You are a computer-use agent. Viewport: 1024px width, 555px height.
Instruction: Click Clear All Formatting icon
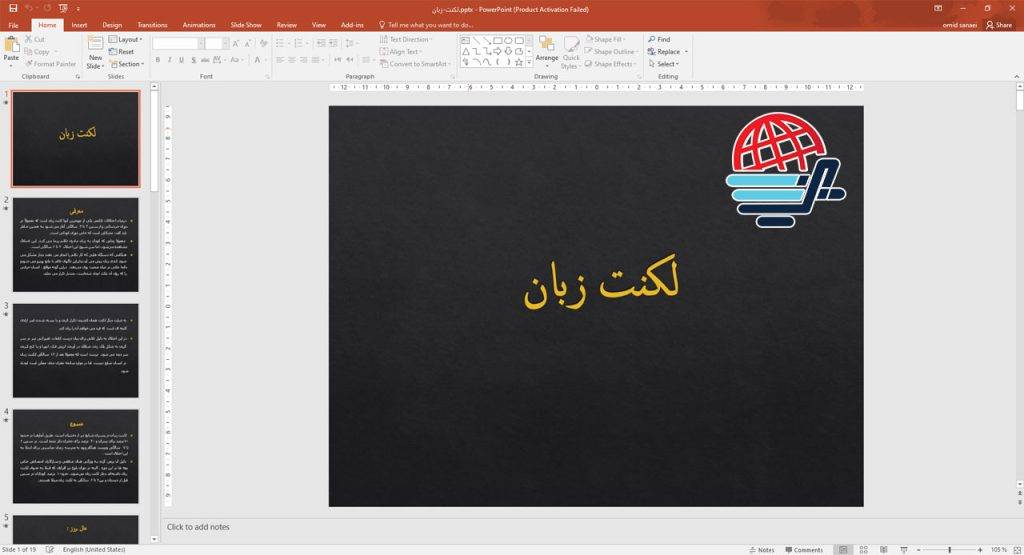(x=264, y=43)
